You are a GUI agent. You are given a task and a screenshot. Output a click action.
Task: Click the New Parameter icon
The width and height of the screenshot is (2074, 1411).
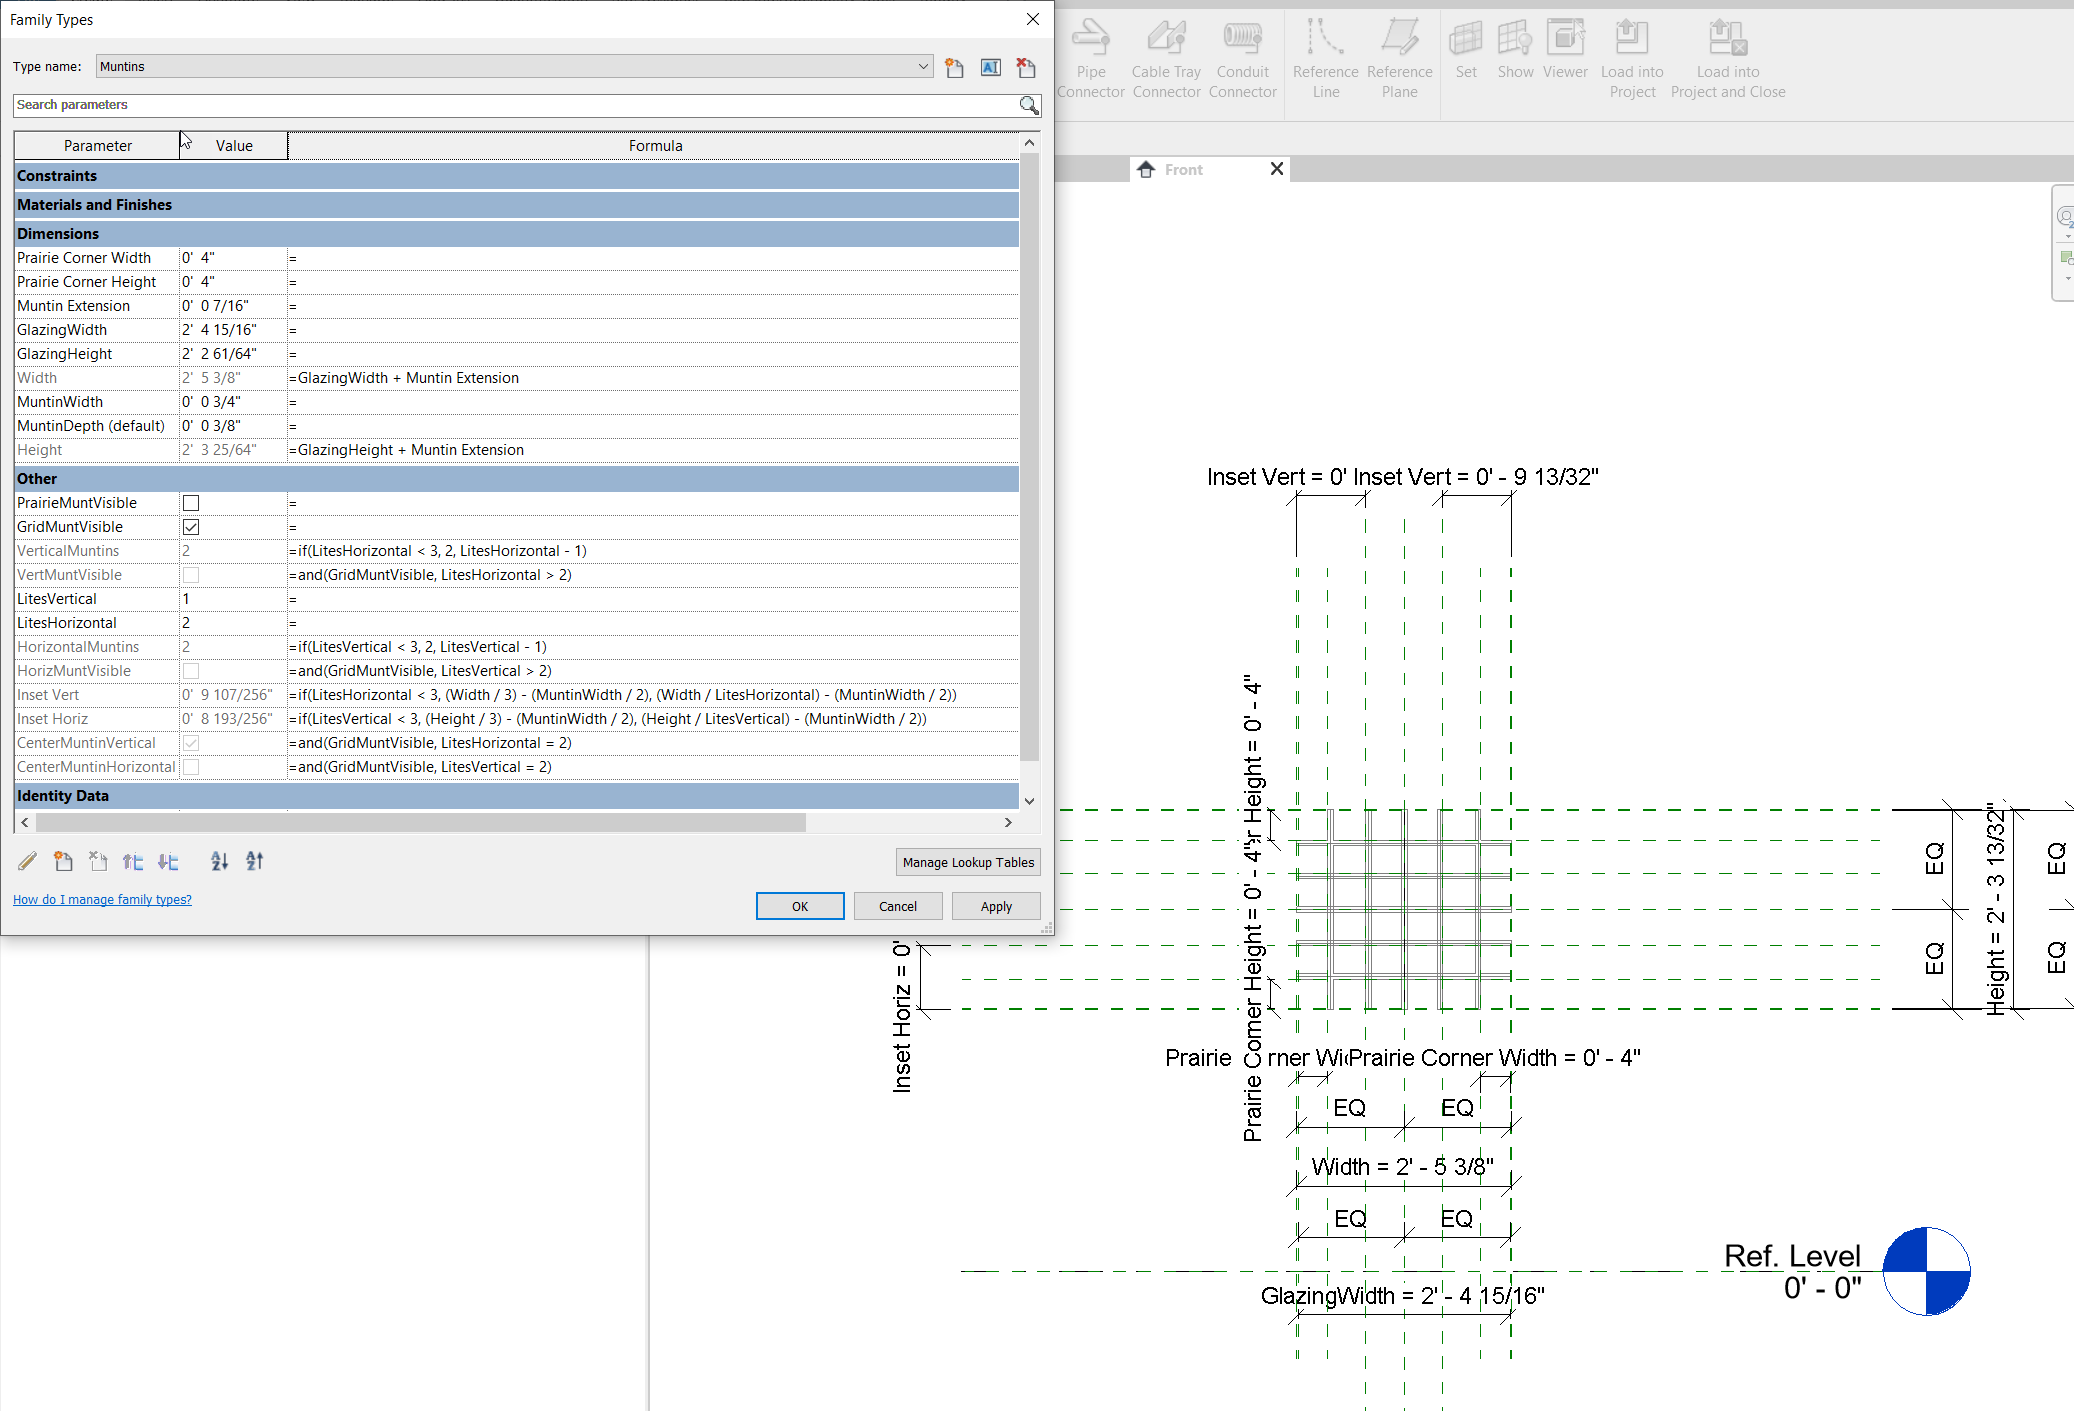63,861
